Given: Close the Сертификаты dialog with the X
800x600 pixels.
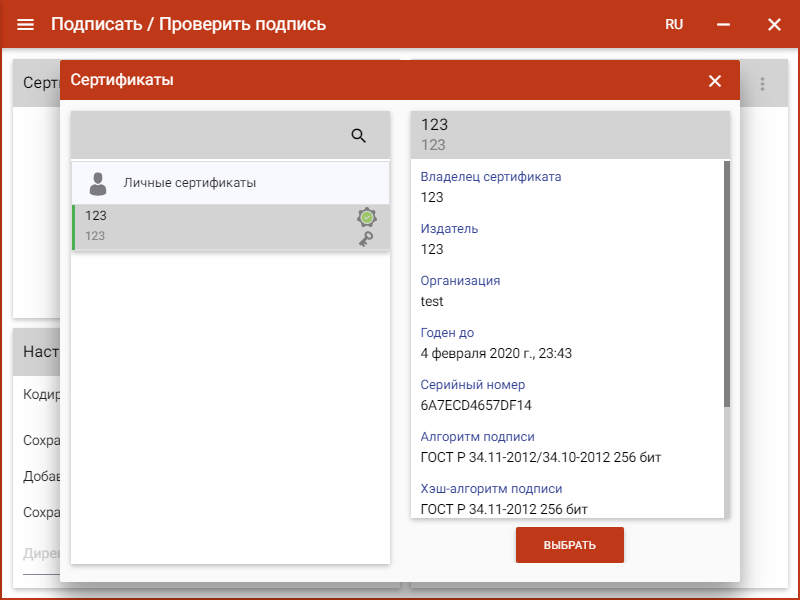Looking at the screenshot, I should tap(715, 81).
